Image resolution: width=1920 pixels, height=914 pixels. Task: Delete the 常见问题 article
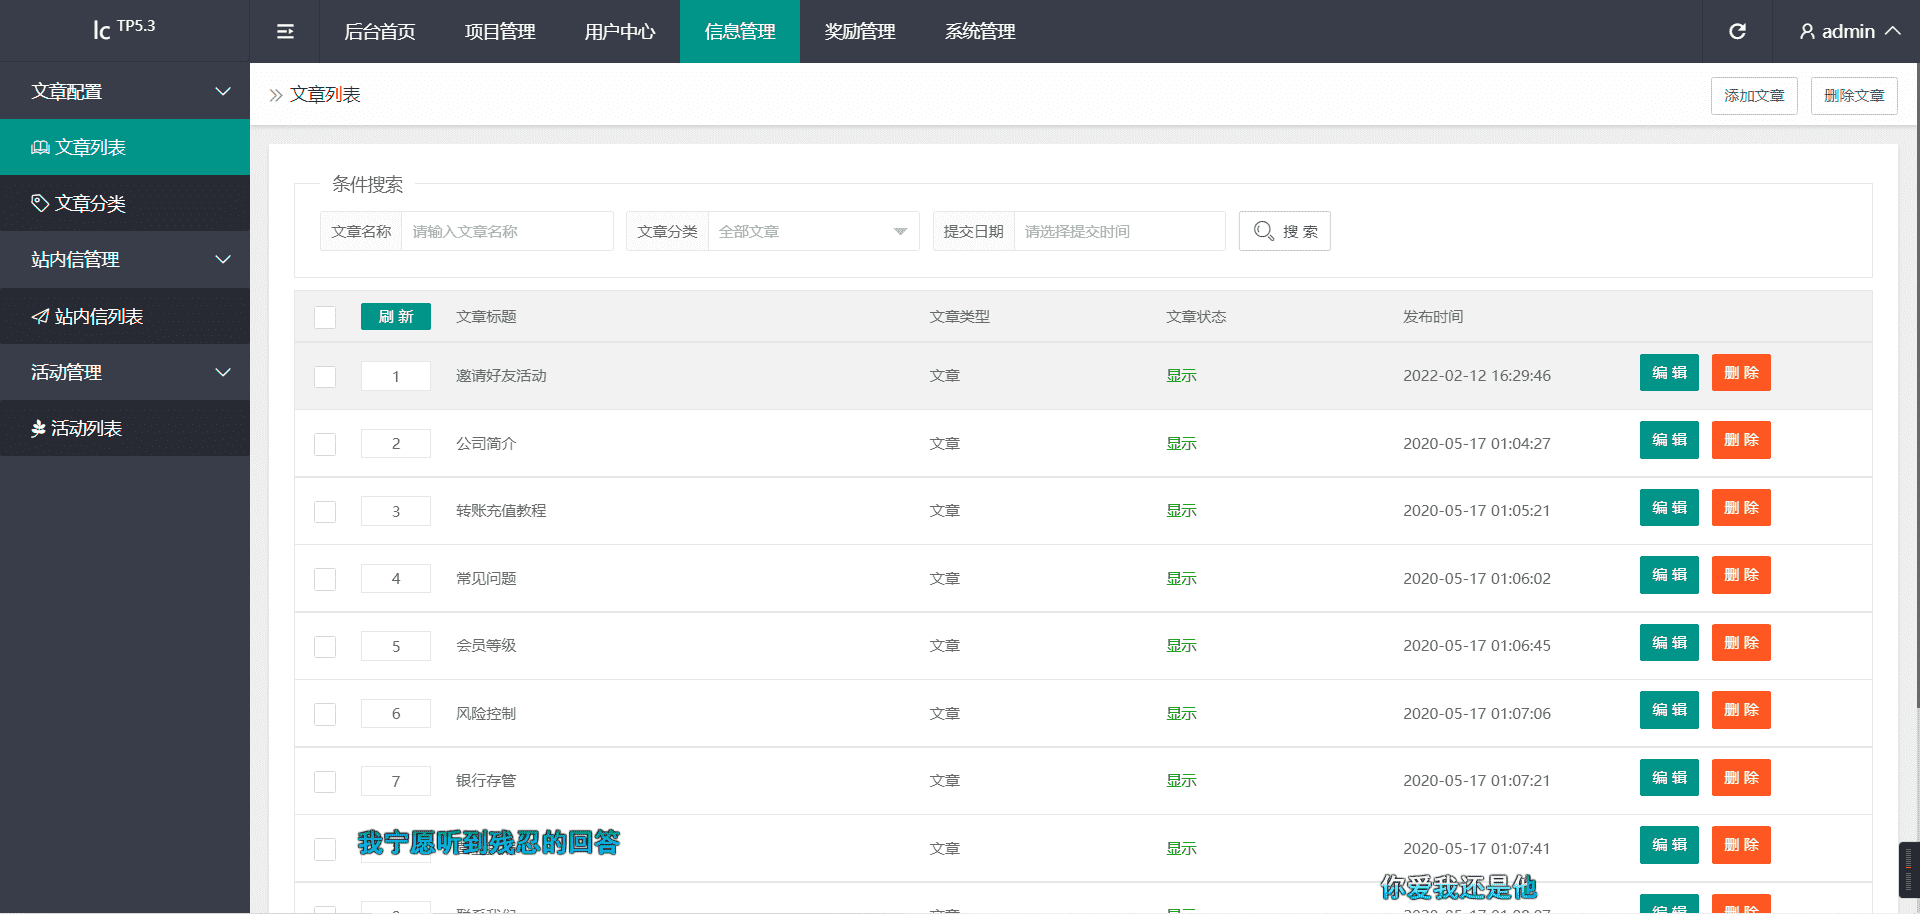pos(1741,575)
